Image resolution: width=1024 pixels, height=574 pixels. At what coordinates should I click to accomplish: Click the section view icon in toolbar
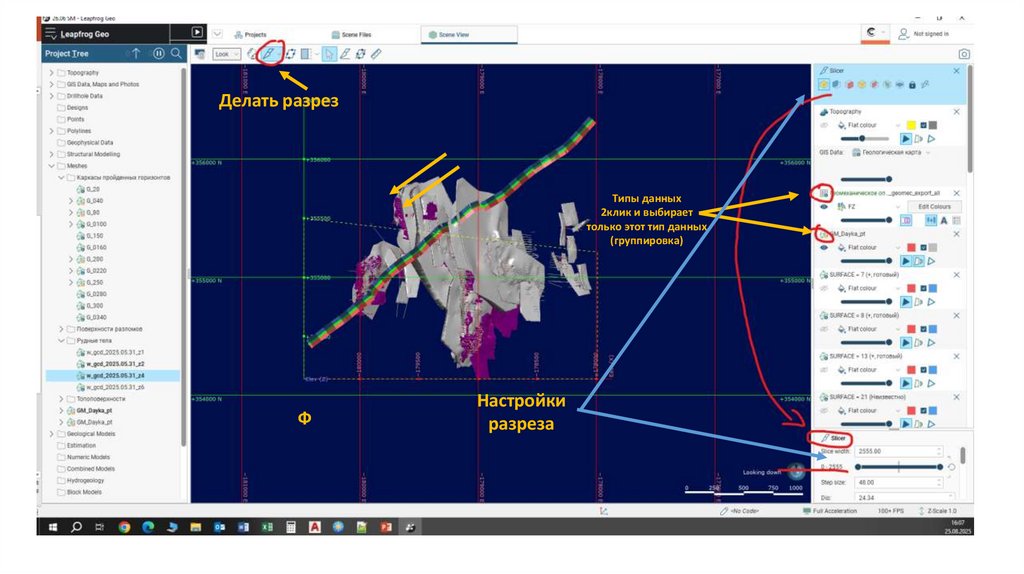[306, 54]
